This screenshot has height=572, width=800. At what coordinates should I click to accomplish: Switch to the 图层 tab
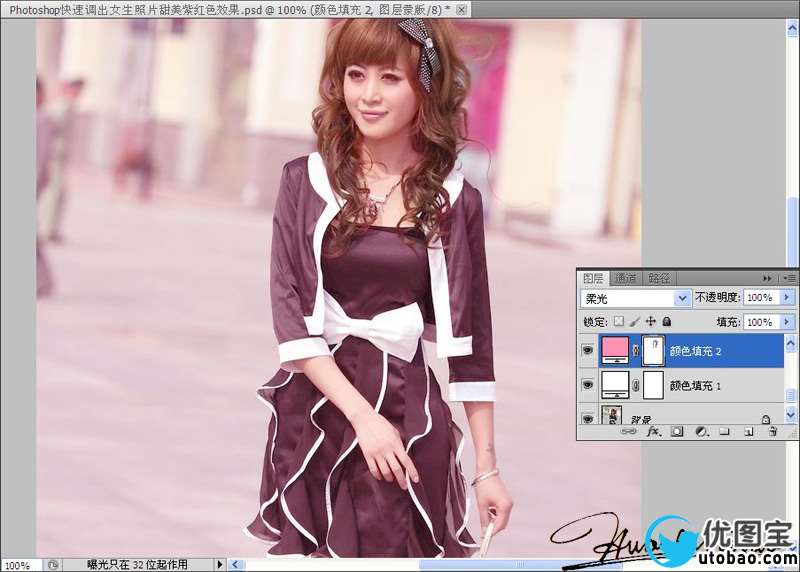593,278
